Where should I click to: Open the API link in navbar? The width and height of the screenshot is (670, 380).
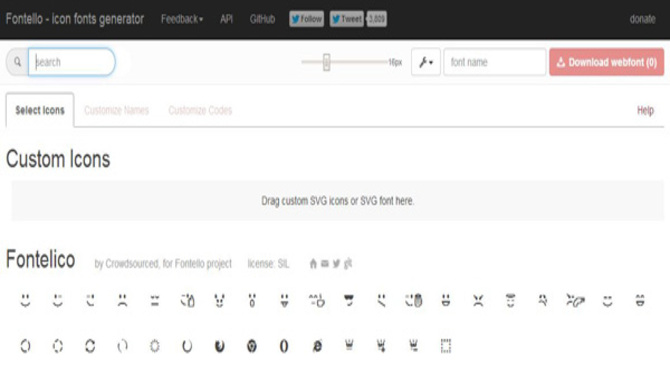[226, 19]
